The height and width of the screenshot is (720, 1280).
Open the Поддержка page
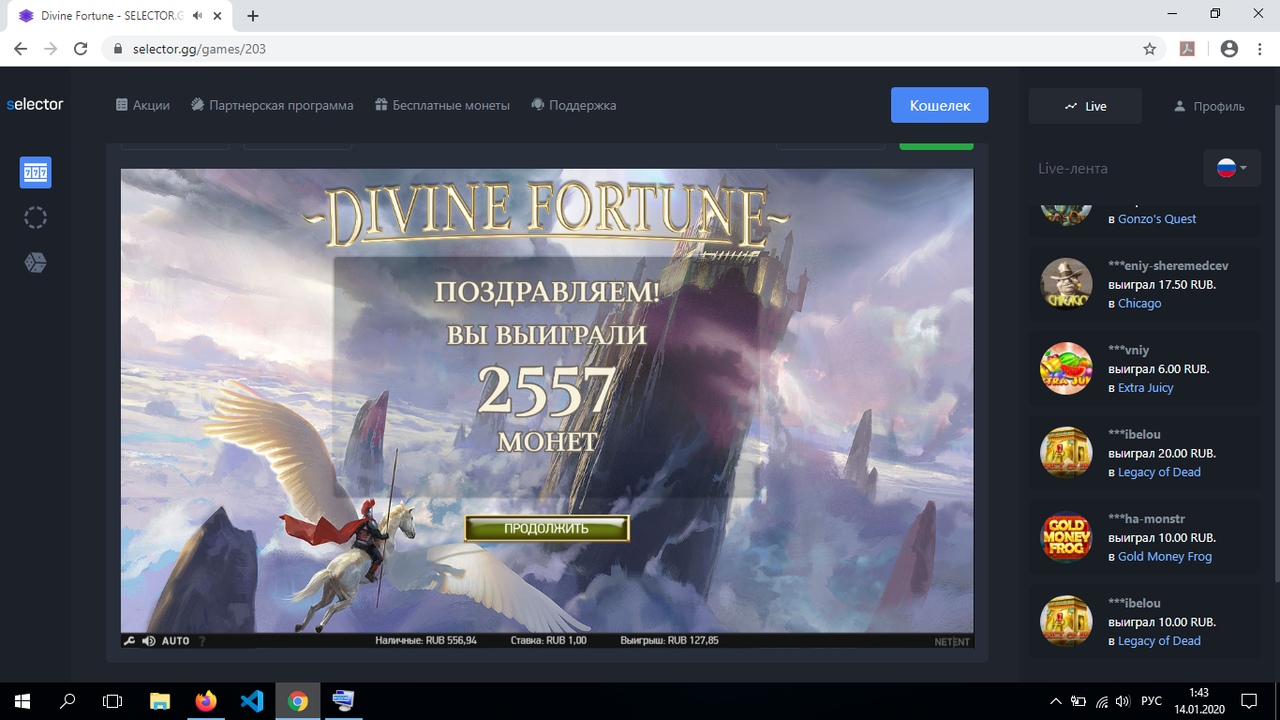pyautogui.click(x=573, y=105)
